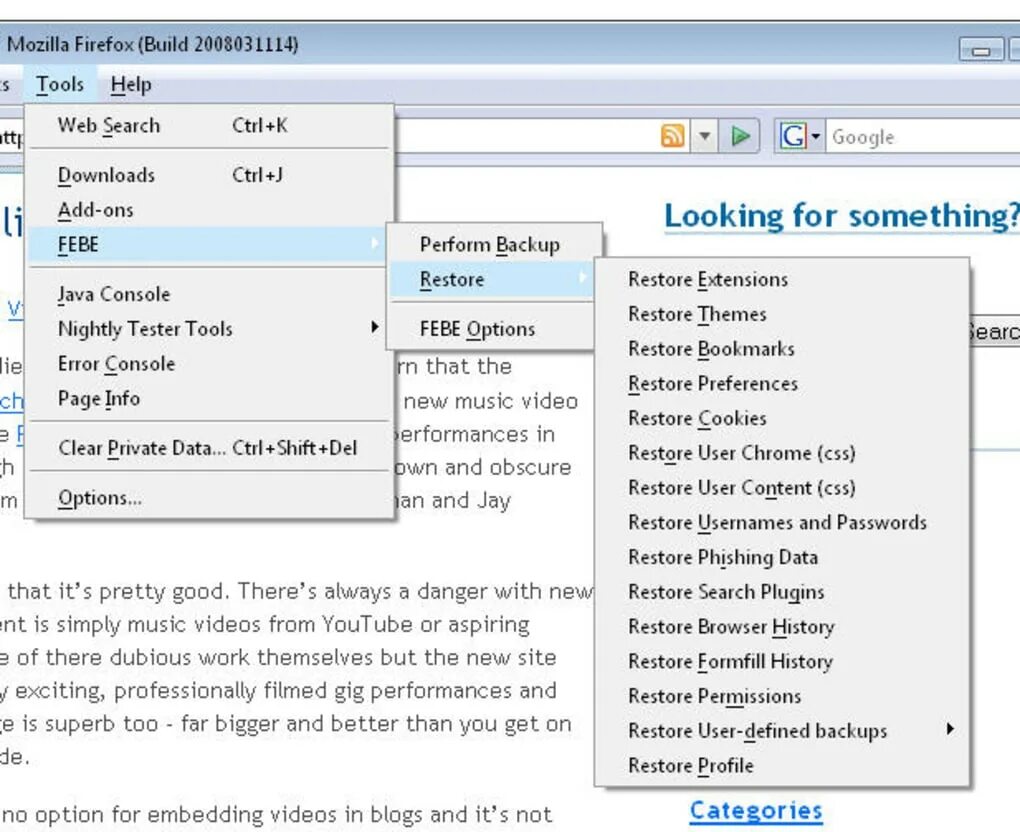The image size is (1020, 832).
Task: Expand Restore User-defined backups submenu
Action: (782, 731)
